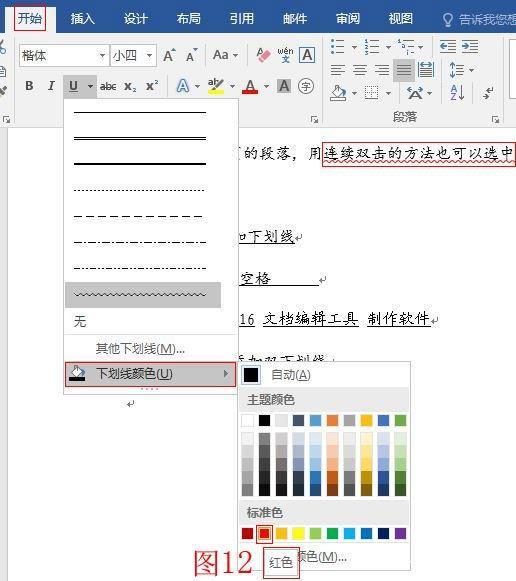The width and height of the screenshot is (516, 581).
Task: Click the phonetic guide wén icon
Action: (x=285, y=55)
